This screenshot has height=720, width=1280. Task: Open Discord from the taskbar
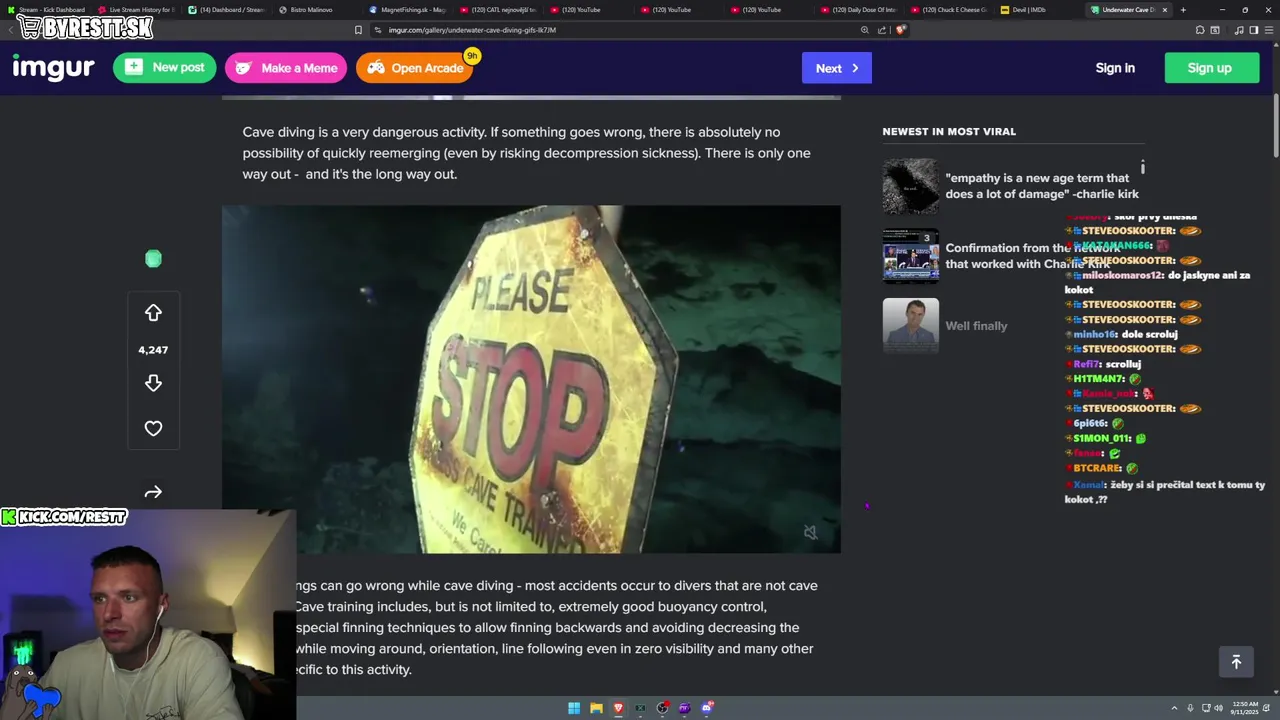[707, 708]
